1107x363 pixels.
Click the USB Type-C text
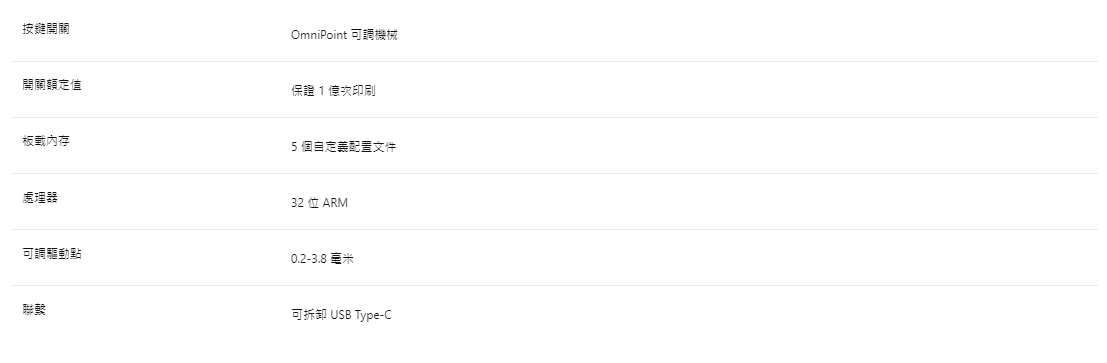pyautogui.click(x=361, y=315)
